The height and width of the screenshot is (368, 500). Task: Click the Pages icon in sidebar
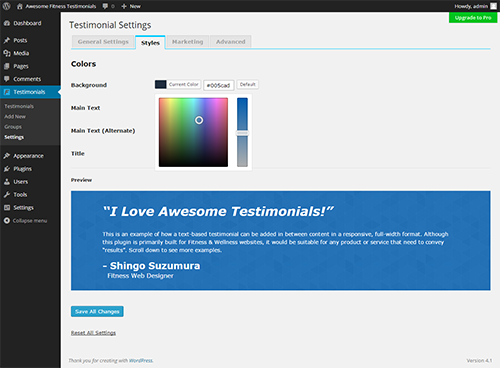7,66
